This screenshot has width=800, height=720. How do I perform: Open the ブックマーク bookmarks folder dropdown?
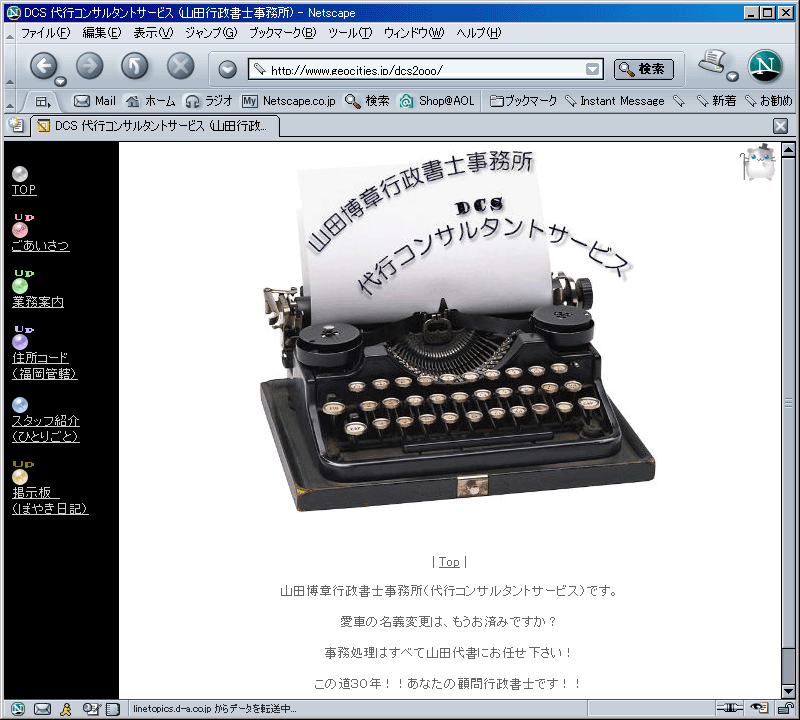coord(523,101)
